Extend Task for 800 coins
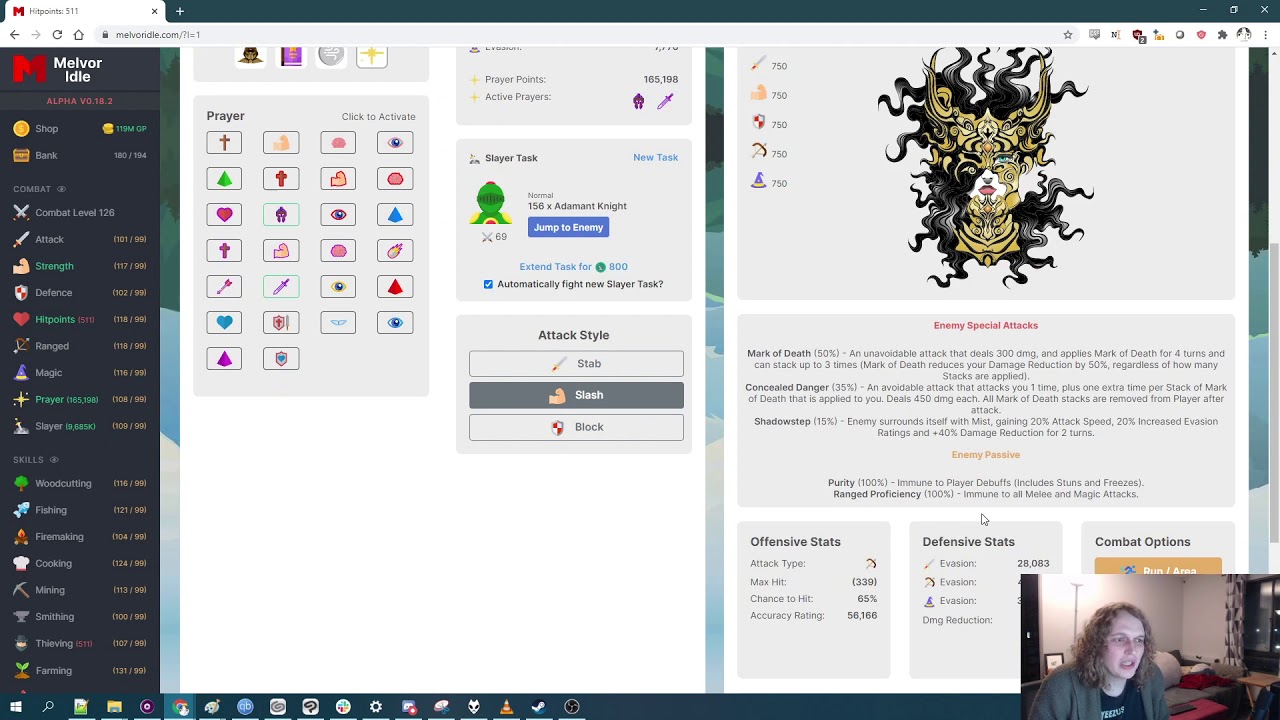The width and height of the screenshot is (1280, 720). [573, 267]
